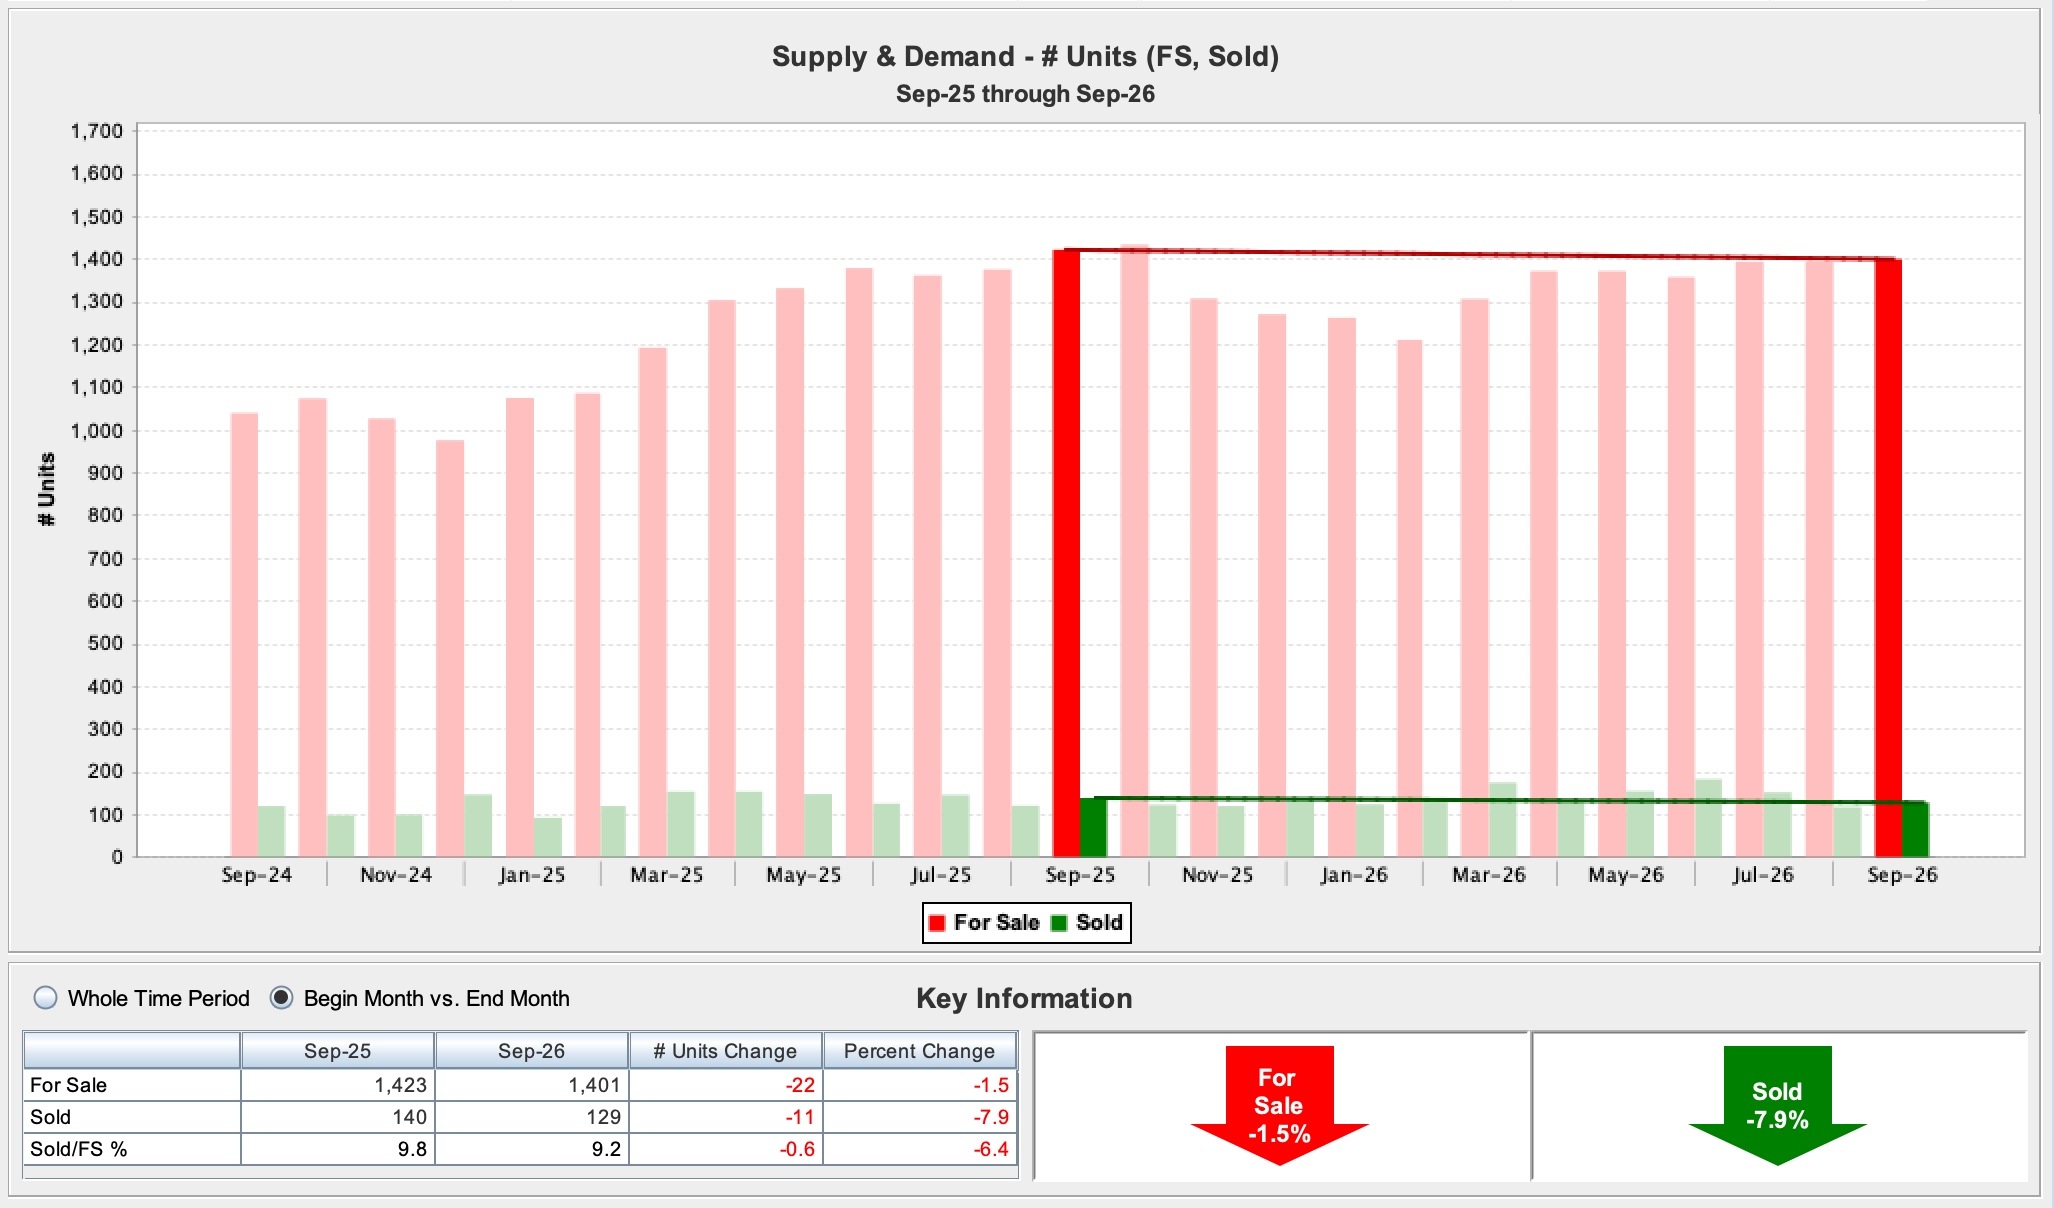Click the -7.9 percent change cell
The width and height of the screenshot is (2054, 1208).
(919, 1117)
